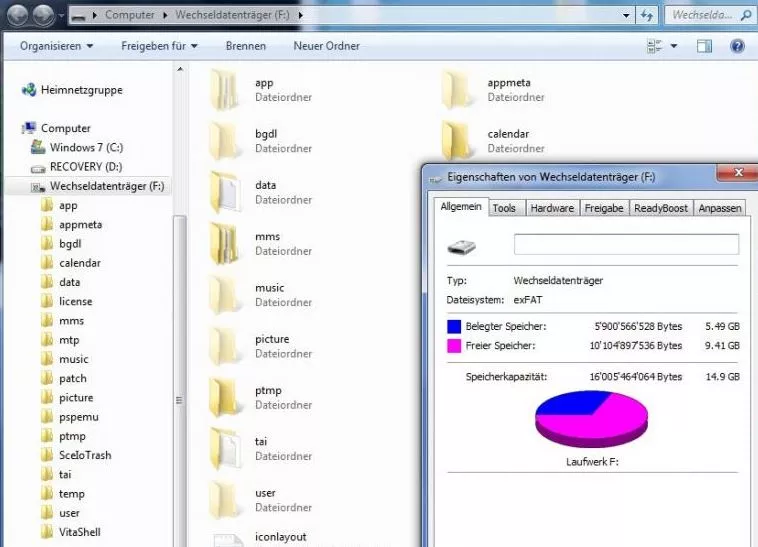
Task: Switch to the ReadyBoost tab
Action: point(660,208)
